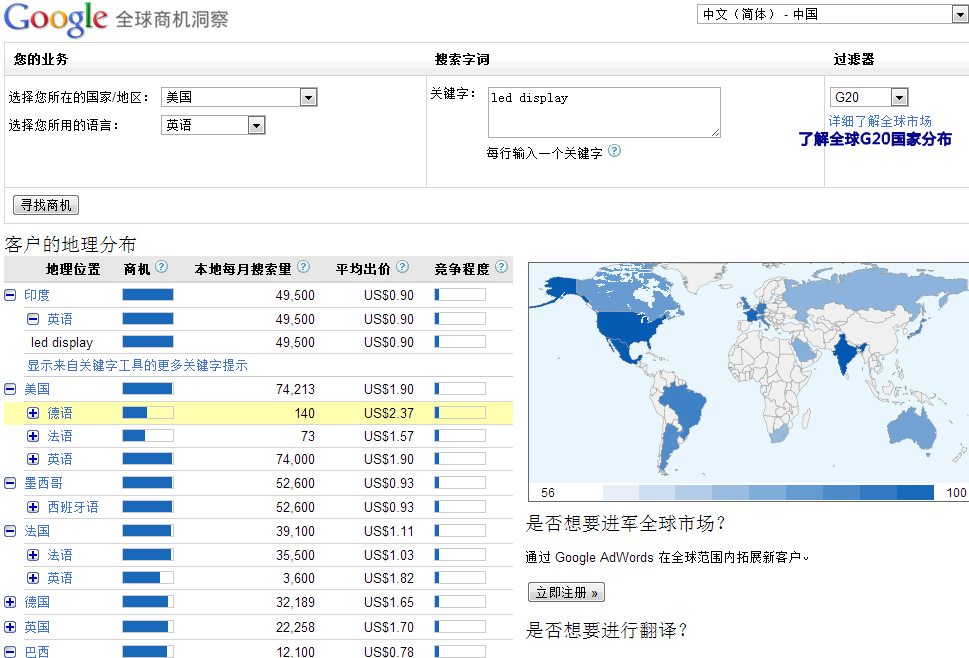Click the 22,258 search volume value
Viewport: 969px width, 658px height.
point(295,627)
